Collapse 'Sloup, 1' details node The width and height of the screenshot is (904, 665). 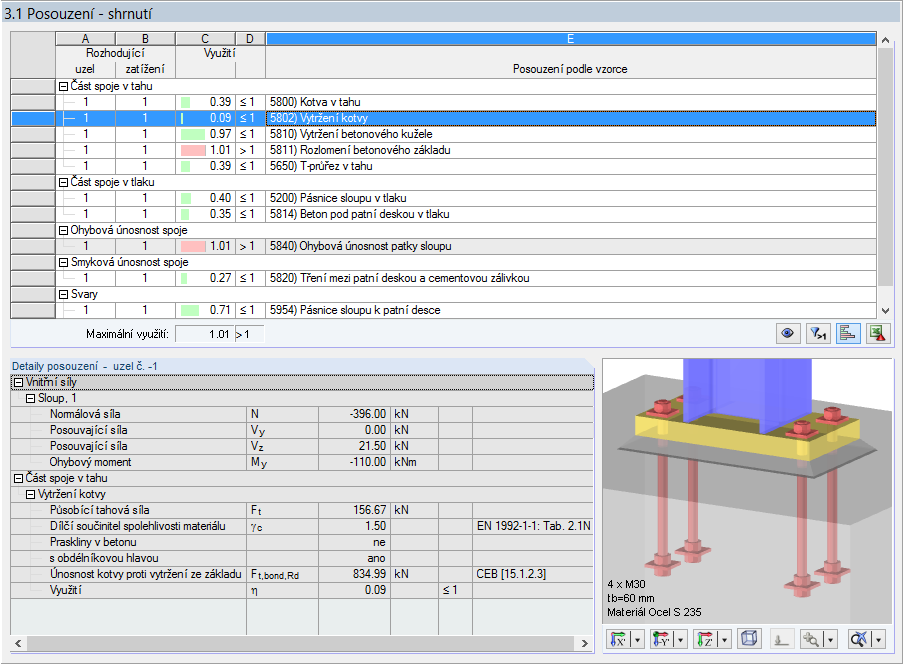[31, 399]
